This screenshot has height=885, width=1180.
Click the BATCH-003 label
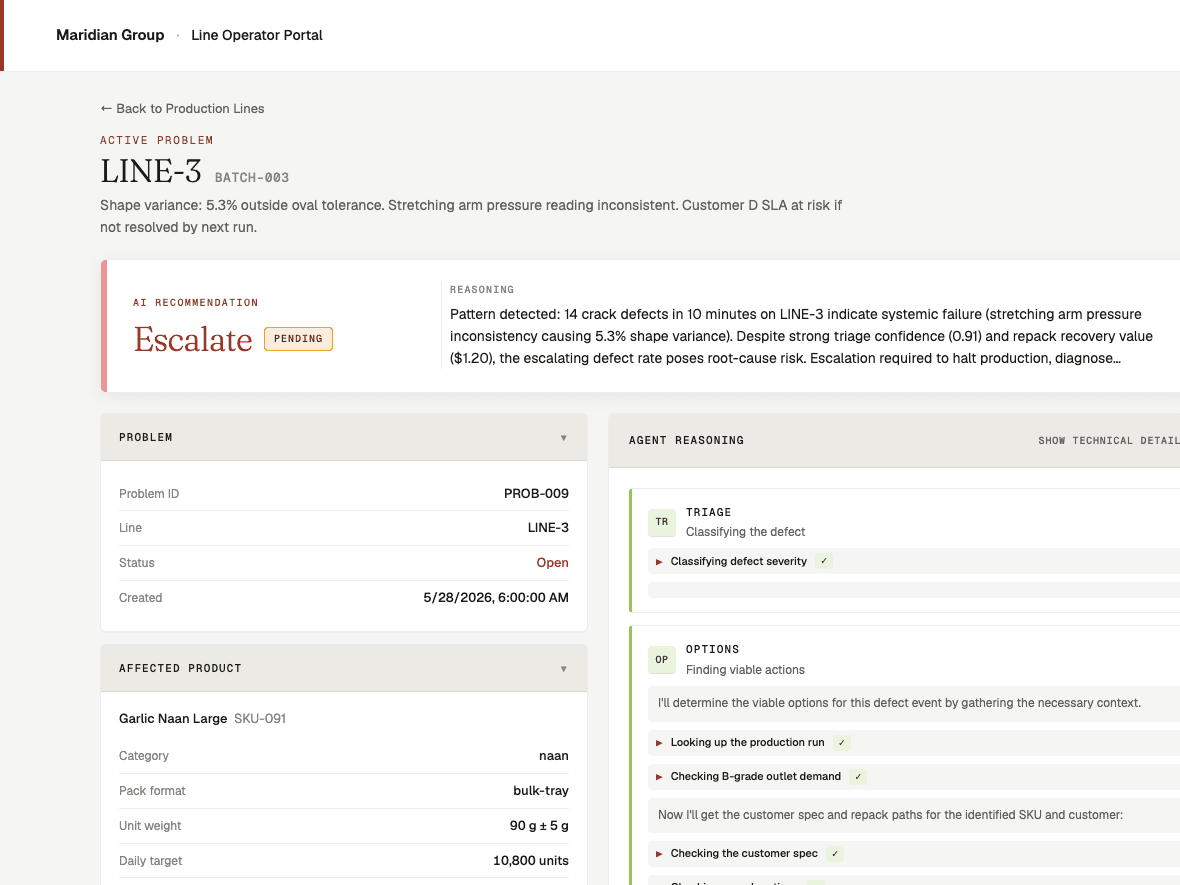tap(252, 178)
